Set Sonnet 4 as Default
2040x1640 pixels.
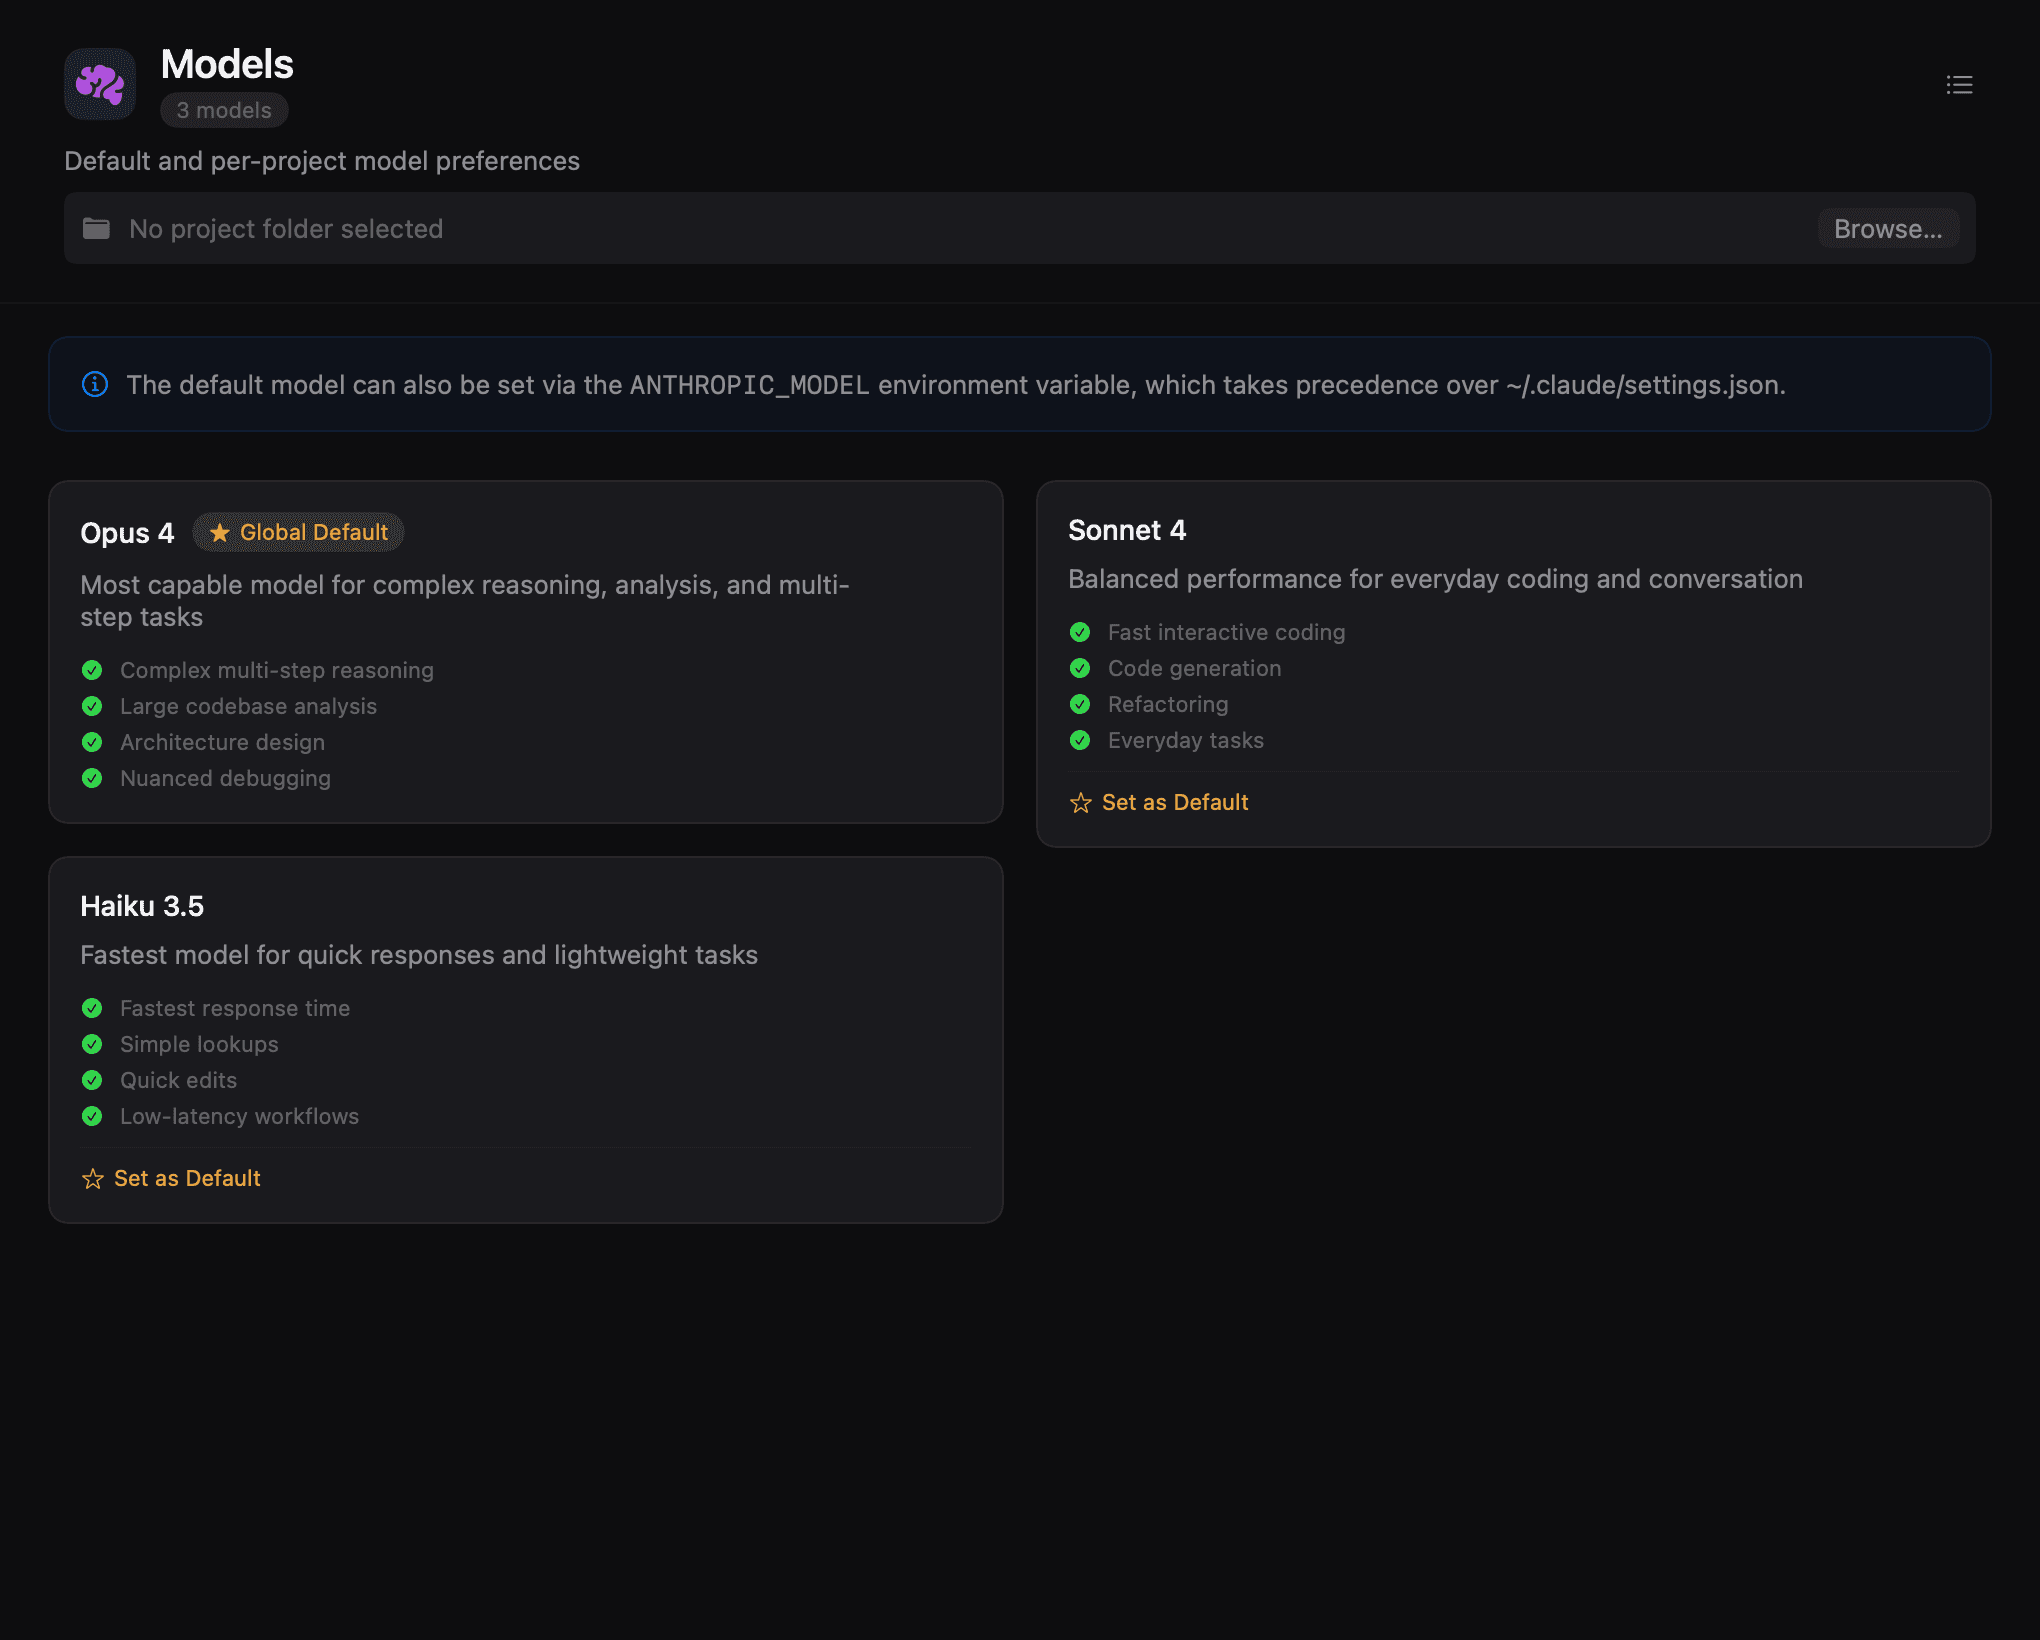[1174, 803]
